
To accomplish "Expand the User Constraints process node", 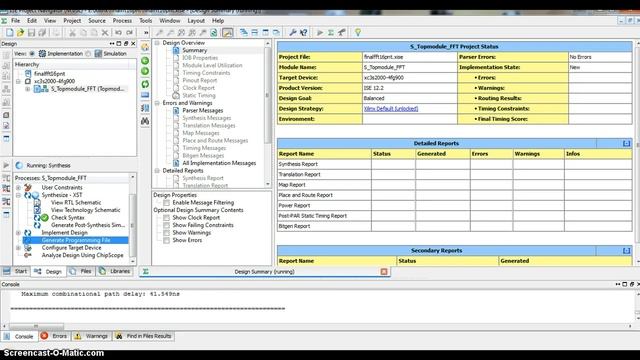I will (x=18, y=187).
